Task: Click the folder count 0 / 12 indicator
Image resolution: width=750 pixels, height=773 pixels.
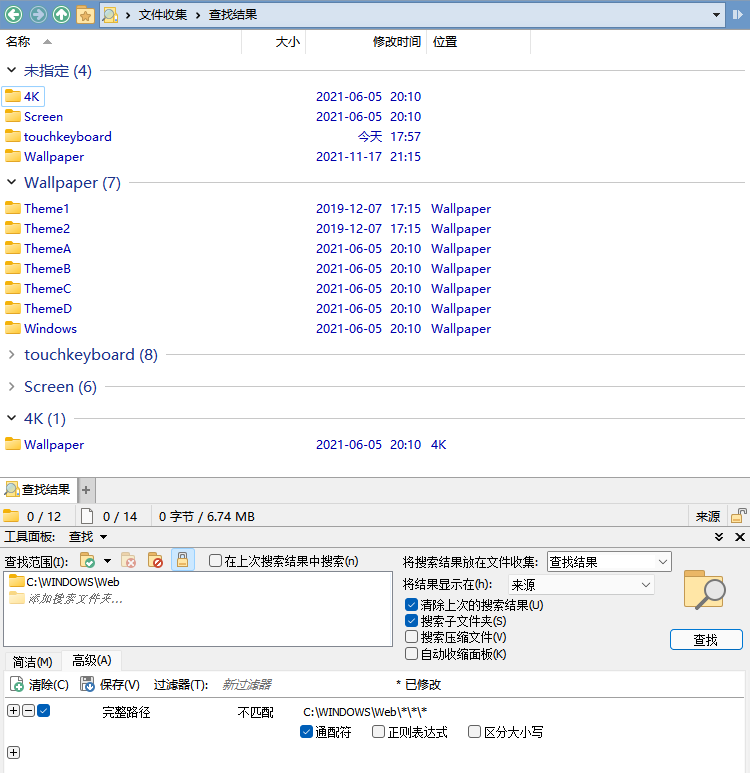Action: 33,517
